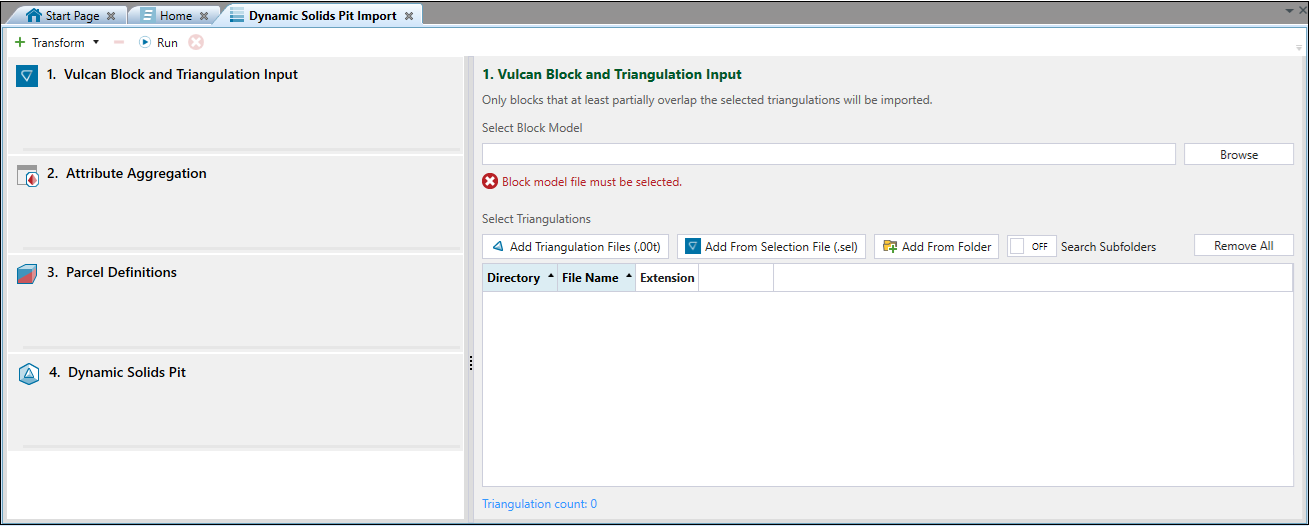Click the Dynamic Solids Pit hexagon icon
Viewport: 1309px width, 527px height.
(x=29, y=374)
